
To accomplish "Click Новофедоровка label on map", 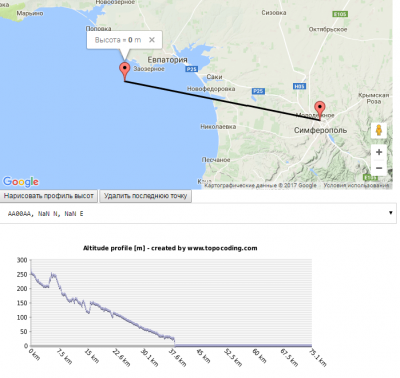I will coord(211,89).
